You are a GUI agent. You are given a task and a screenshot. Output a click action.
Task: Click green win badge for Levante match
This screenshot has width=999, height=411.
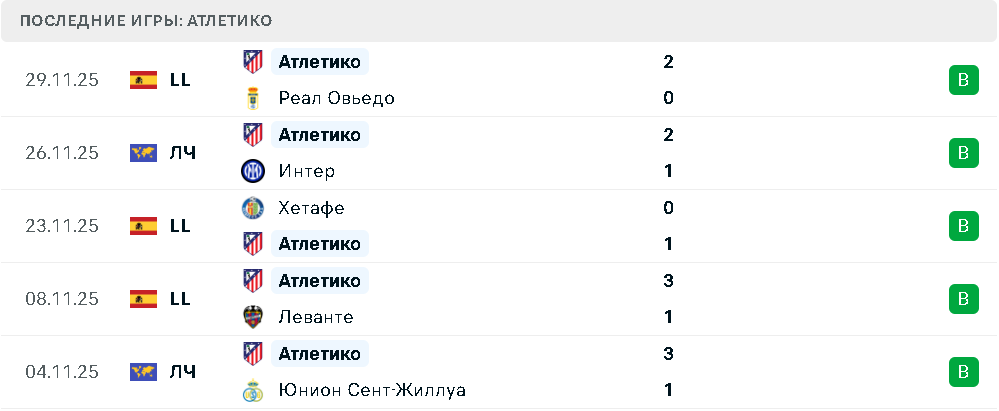[963, 299]
